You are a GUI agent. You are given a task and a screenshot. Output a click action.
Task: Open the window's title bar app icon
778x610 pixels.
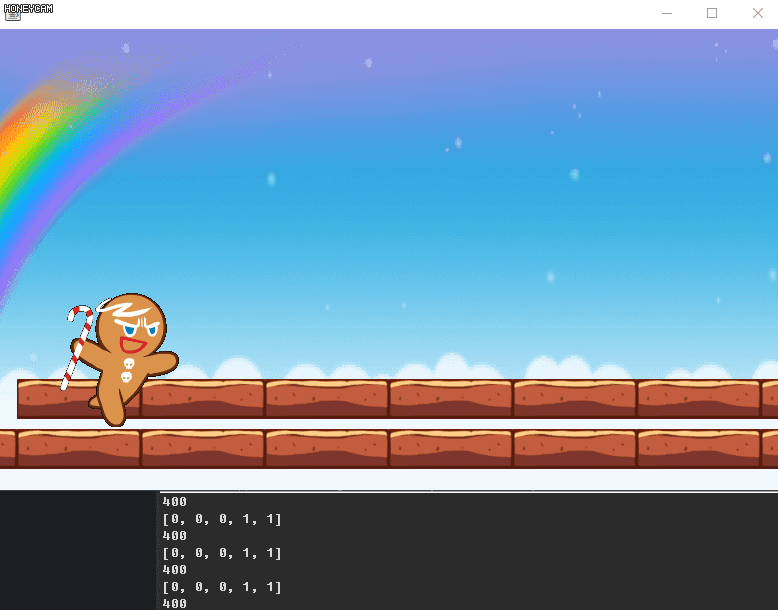pos(13,14)
